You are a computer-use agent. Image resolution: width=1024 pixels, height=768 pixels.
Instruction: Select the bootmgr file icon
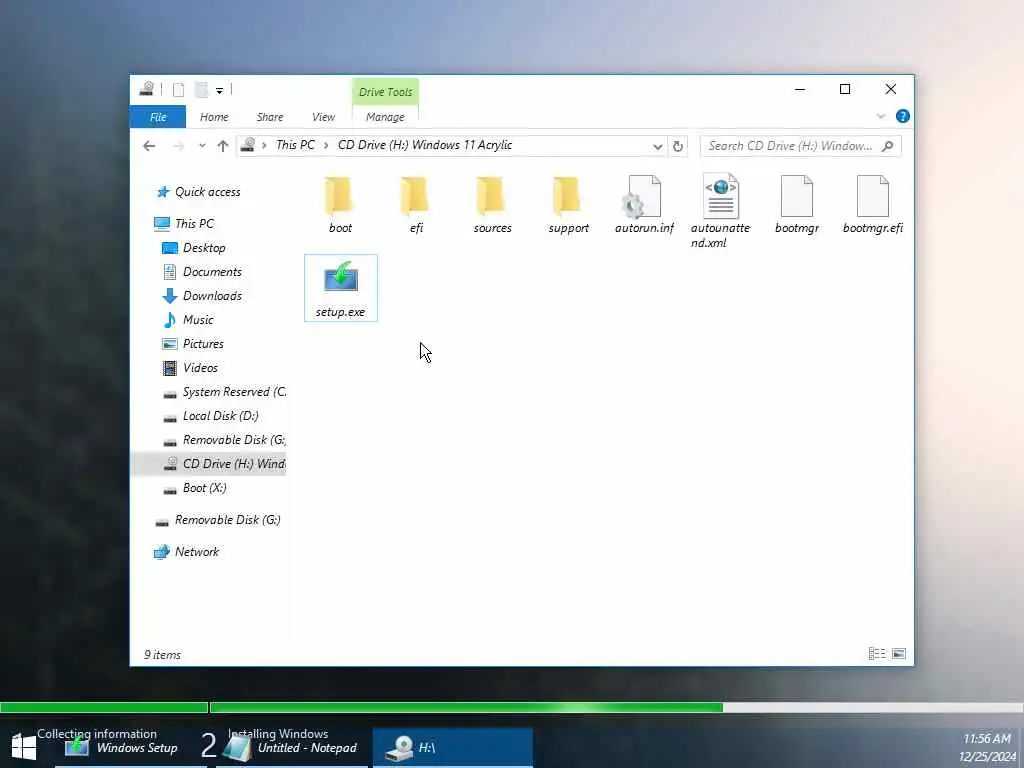797,197
